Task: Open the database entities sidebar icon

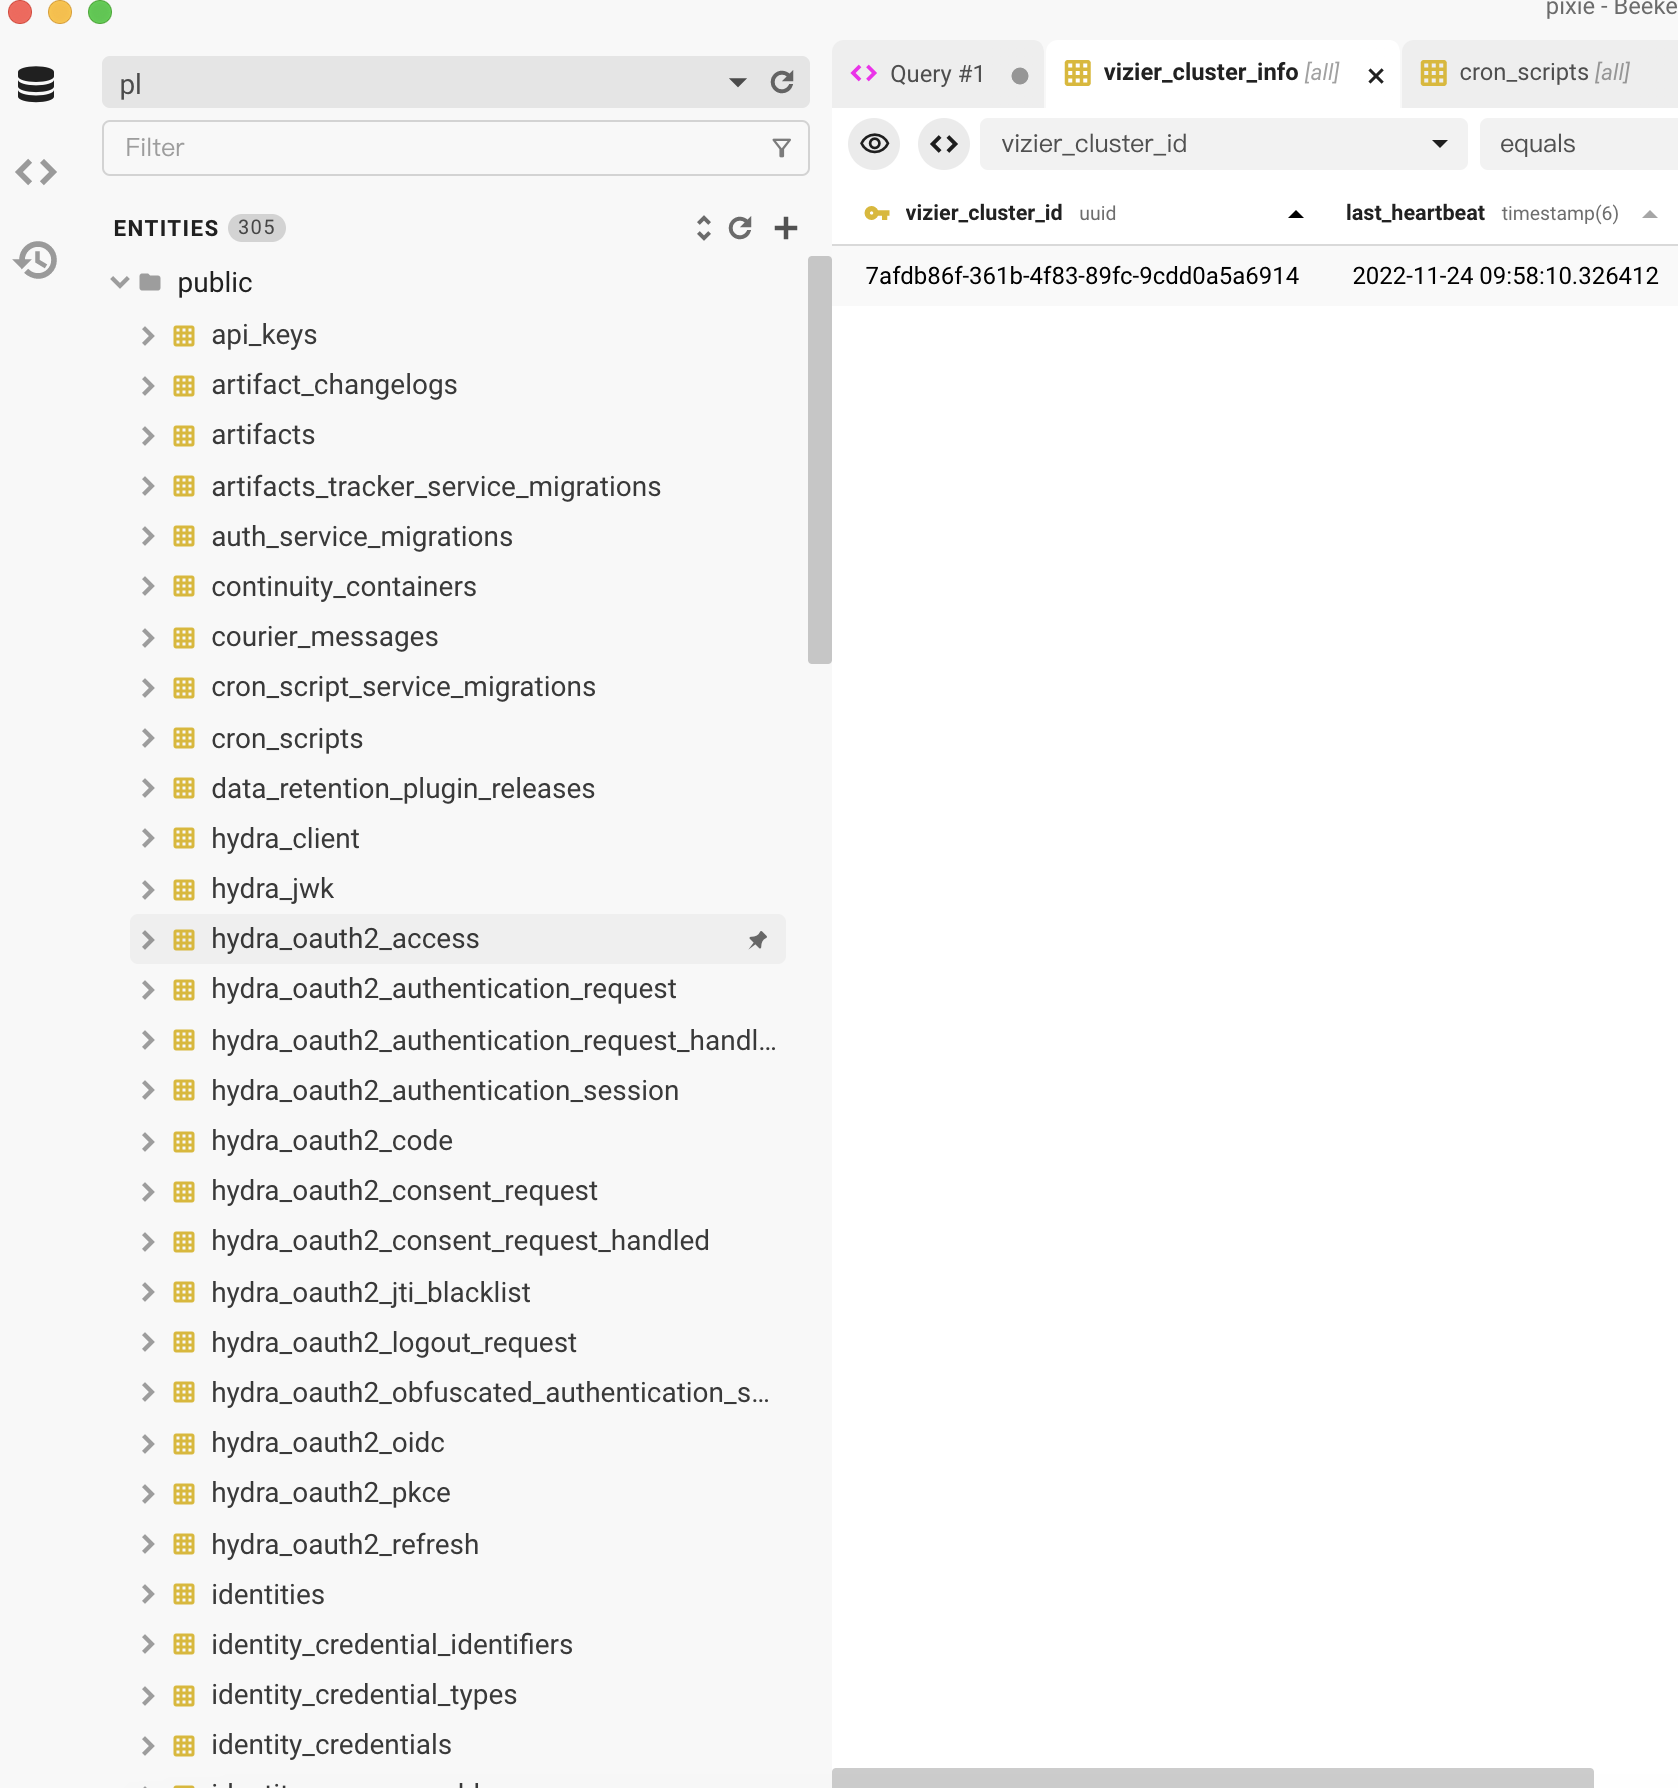Action: 36,84
